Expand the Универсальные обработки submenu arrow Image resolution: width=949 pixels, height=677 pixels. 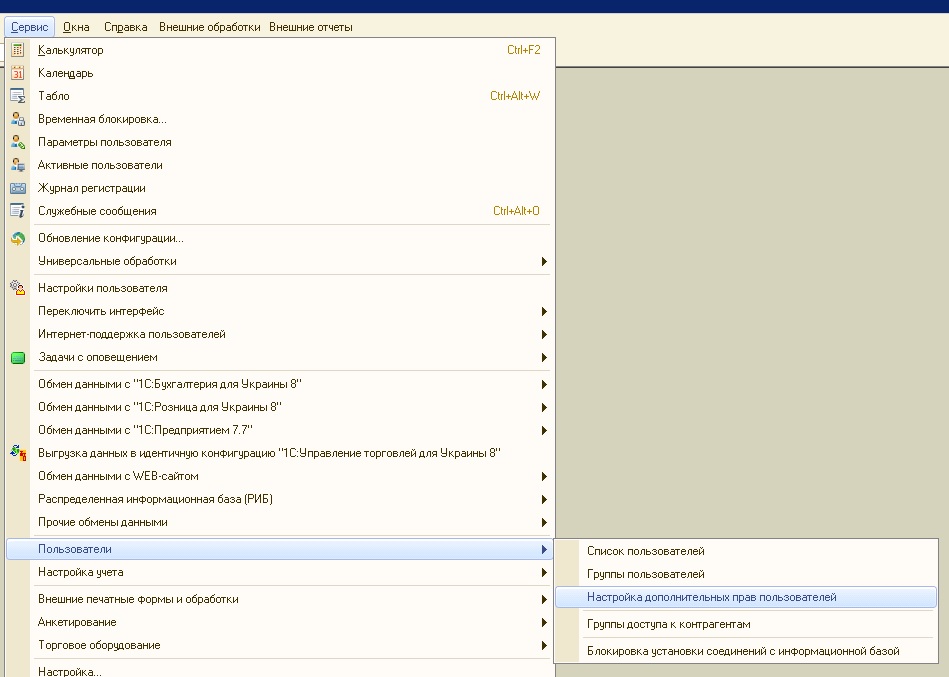(x=544, y=261)
